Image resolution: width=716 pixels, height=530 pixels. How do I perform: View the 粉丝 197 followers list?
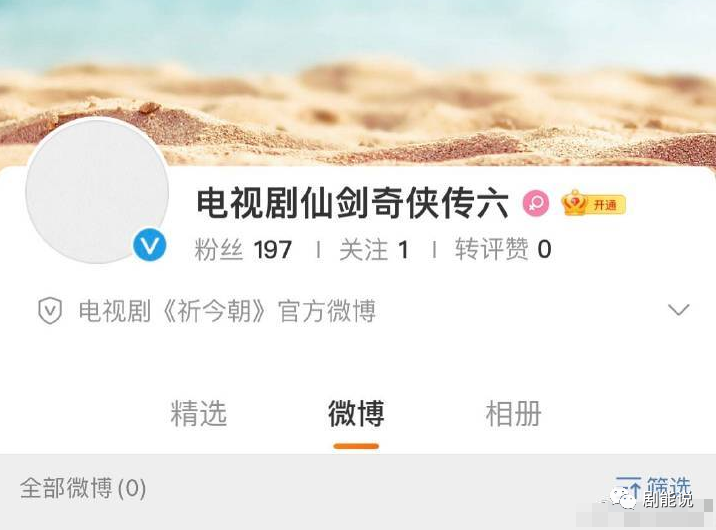point(243,250)
